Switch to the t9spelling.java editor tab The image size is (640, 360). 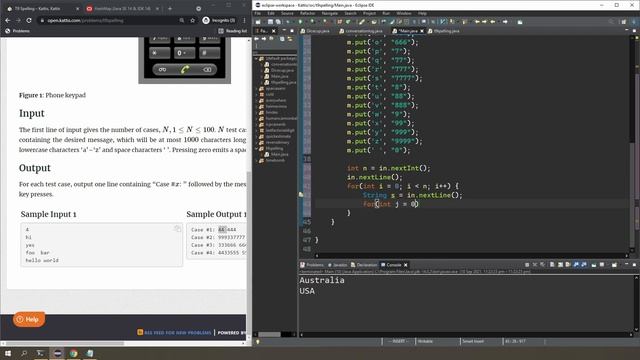pos(444,31)
